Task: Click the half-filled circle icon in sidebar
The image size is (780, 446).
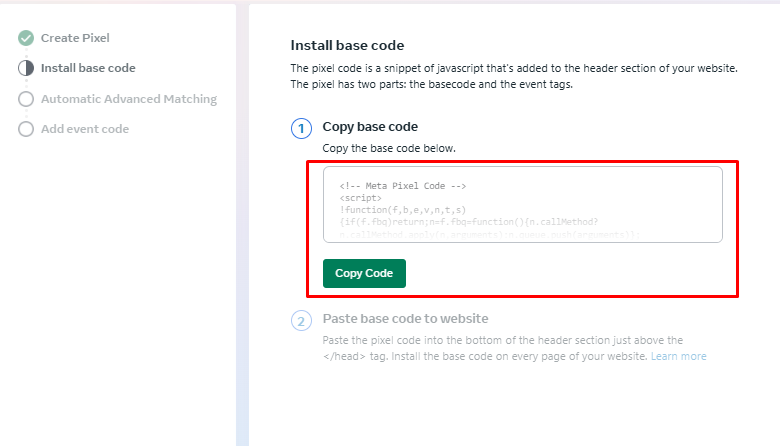Action: point(26,69)
